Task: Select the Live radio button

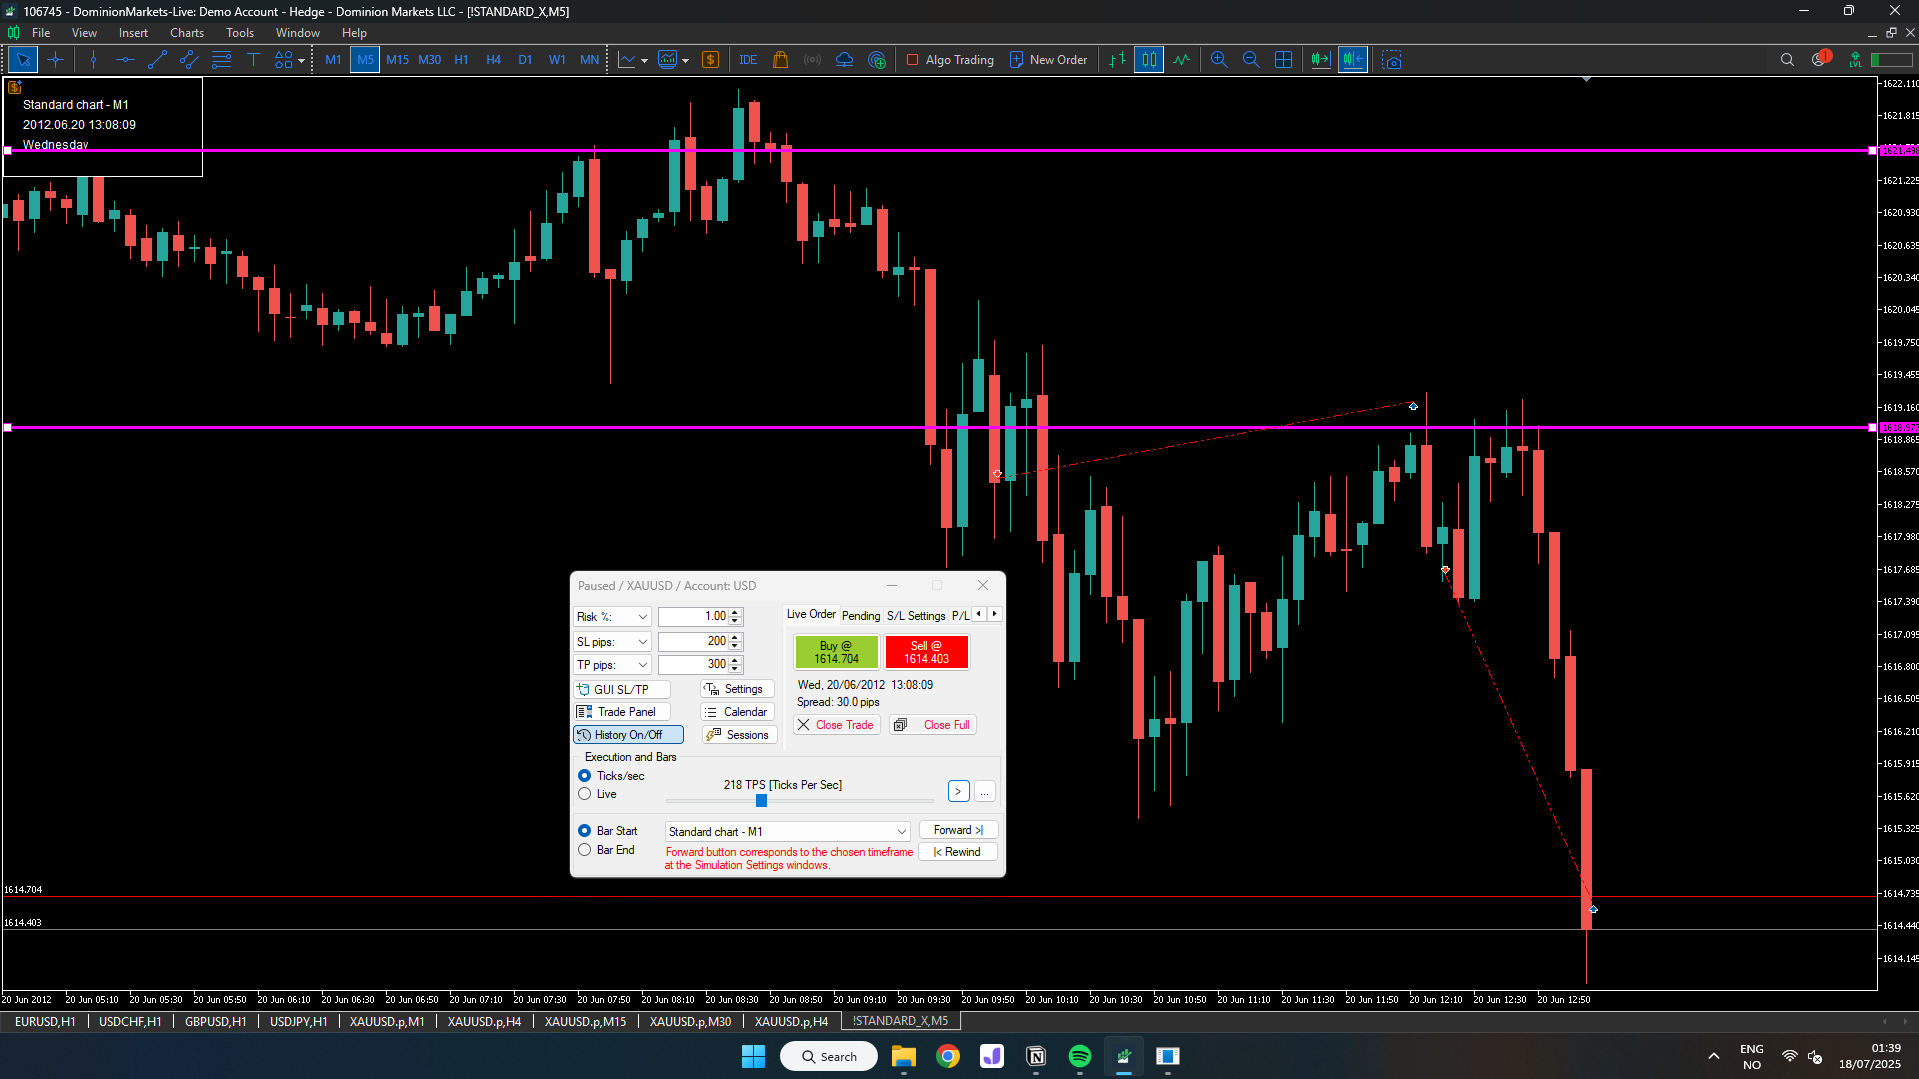Action: point(585,794)
